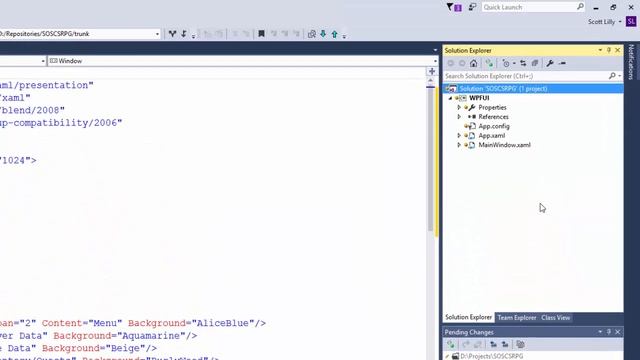640x360 pixels.
Task: Click Sync with Active Document arrows icon
Action: [523, 63]
